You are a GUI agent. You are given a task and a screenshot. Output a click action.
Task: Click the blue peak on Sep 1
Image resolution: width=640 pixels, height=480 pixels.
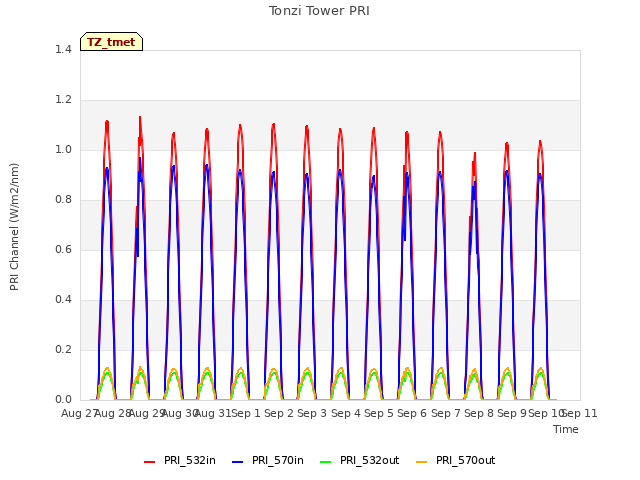pyautogui.click(x=240, y=171)
